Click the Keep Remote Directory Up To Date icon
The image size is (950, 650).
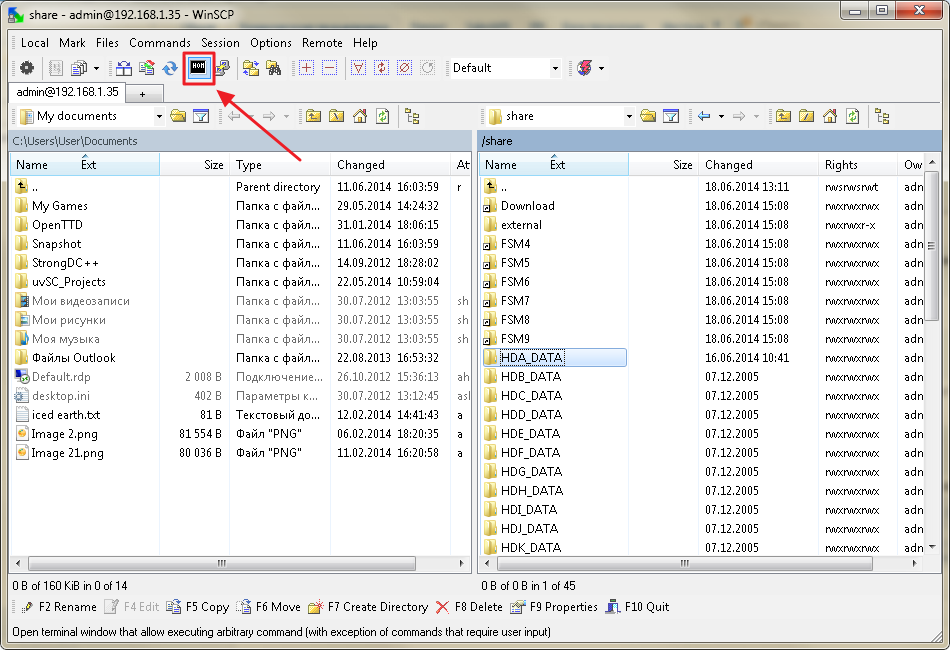tap(170, 68)
